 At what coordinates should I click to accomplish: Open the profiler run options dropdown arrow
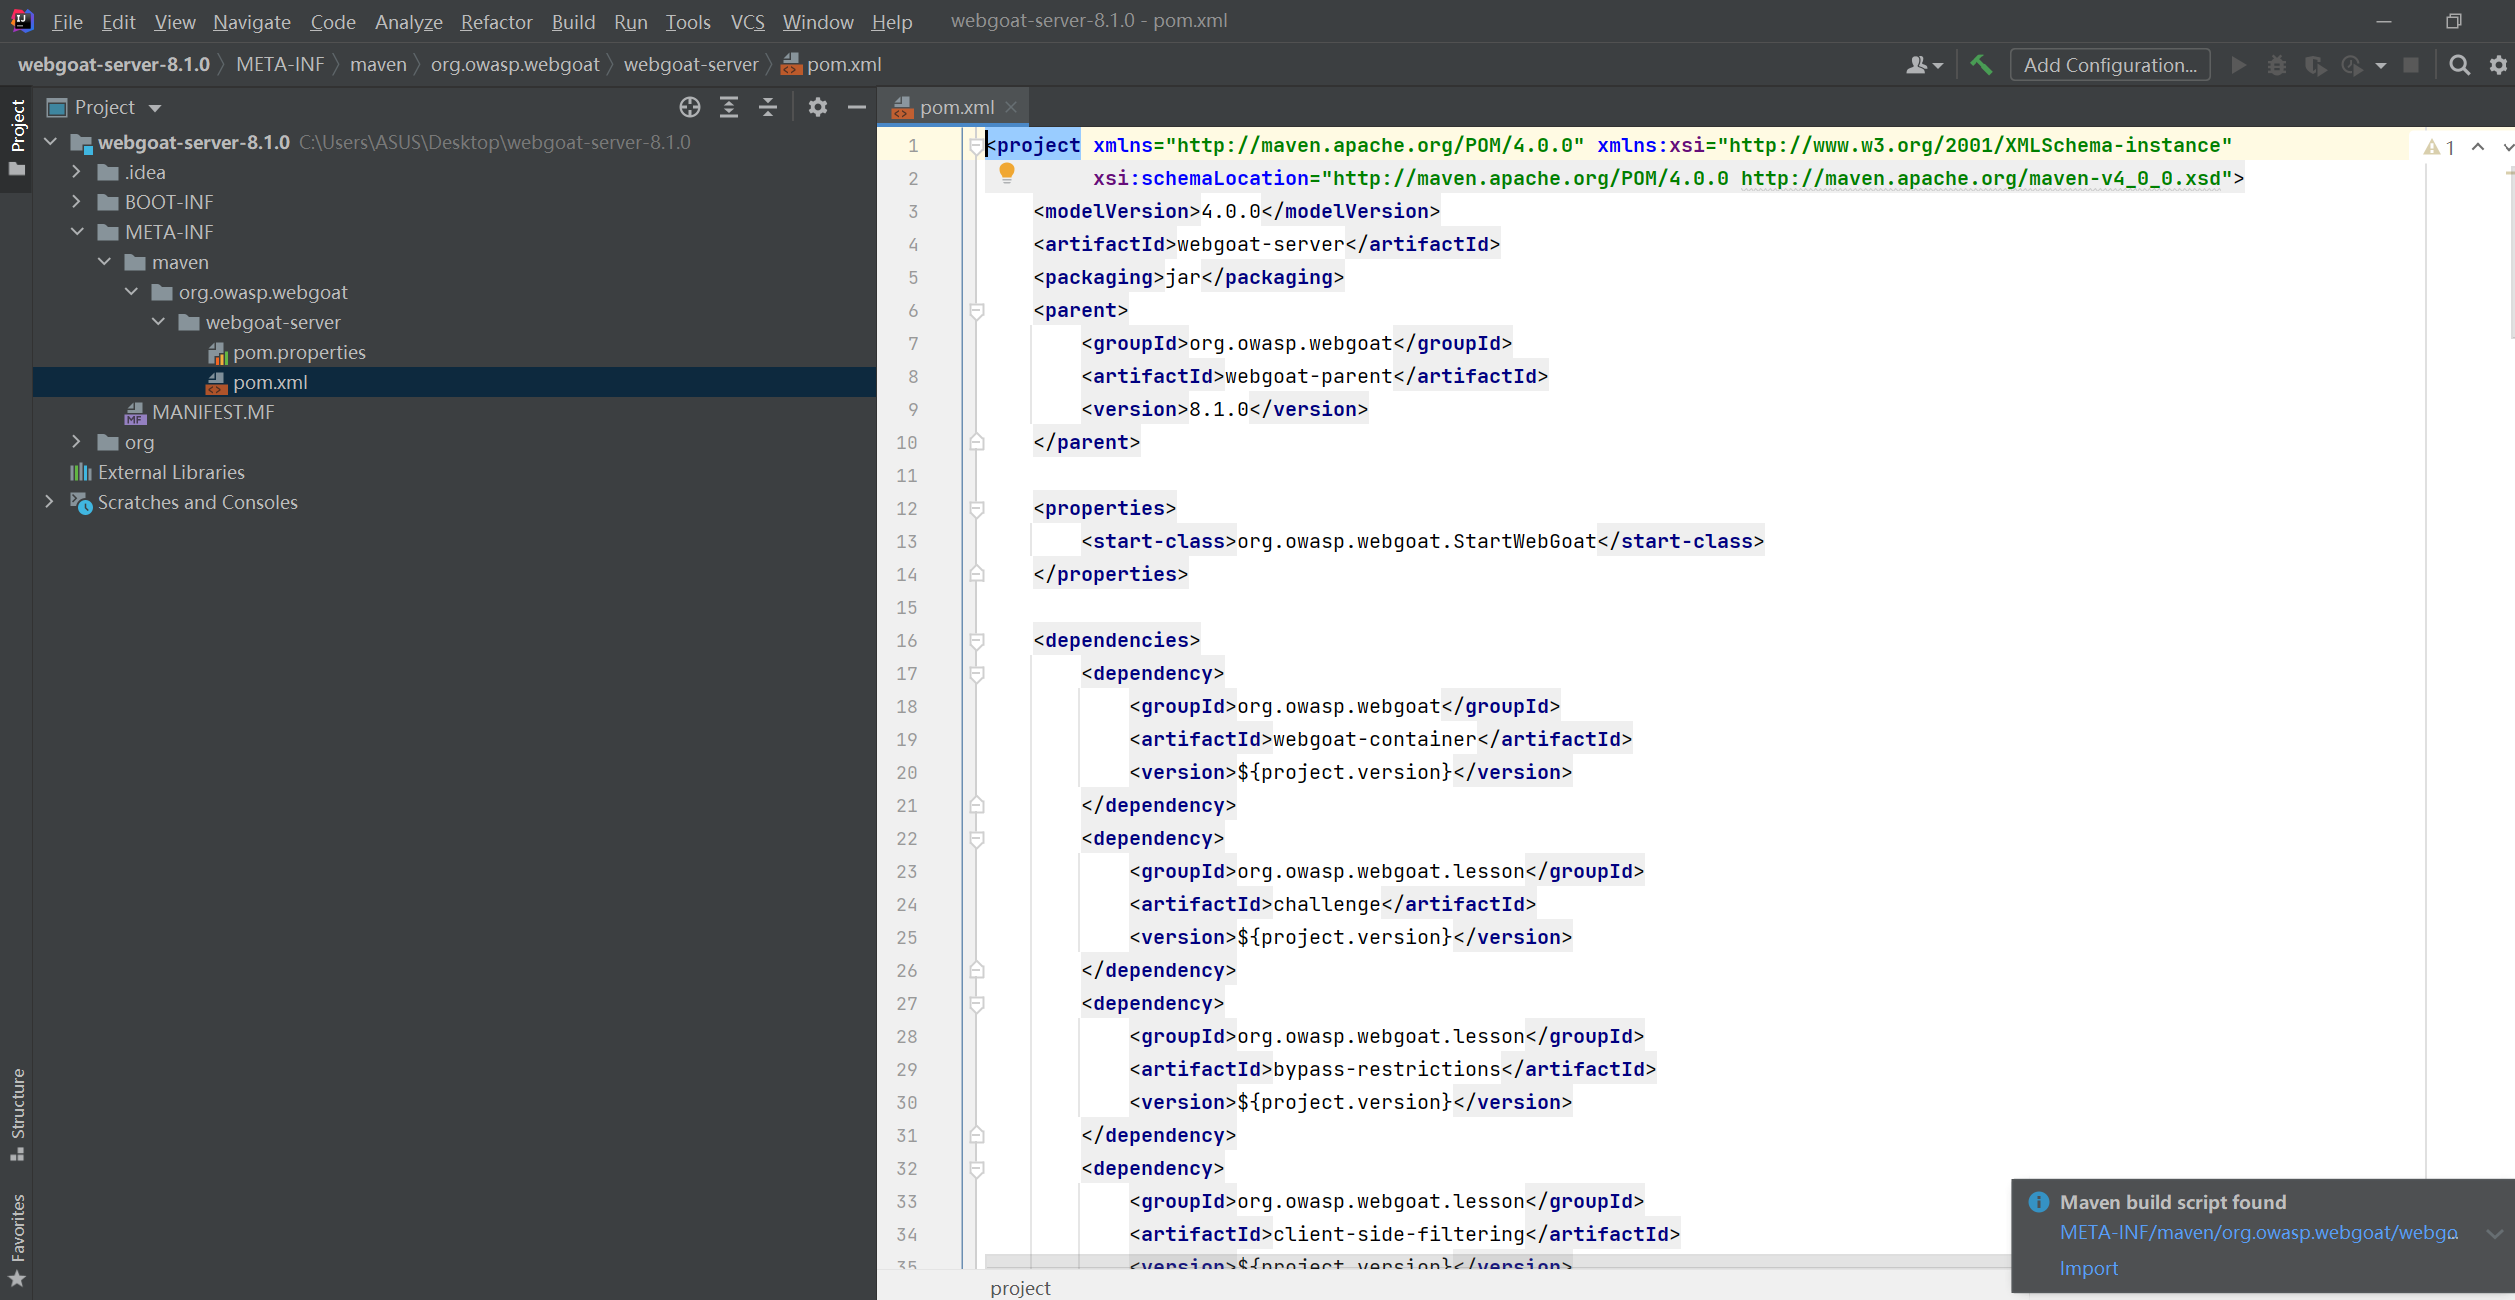(2381, 66)
